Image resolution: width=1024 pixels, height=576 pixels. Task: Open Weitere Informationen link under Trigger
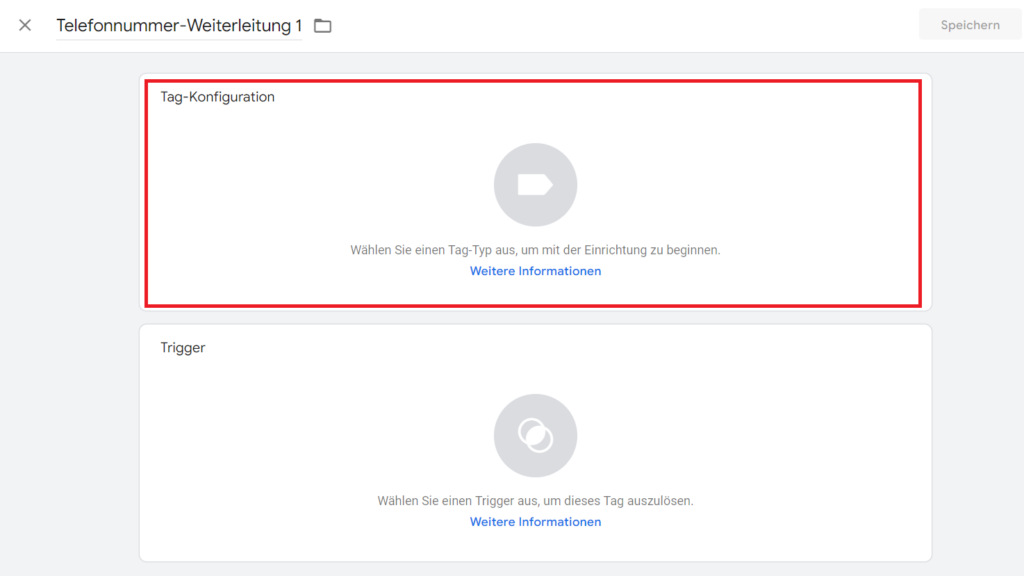coord(536,522)
